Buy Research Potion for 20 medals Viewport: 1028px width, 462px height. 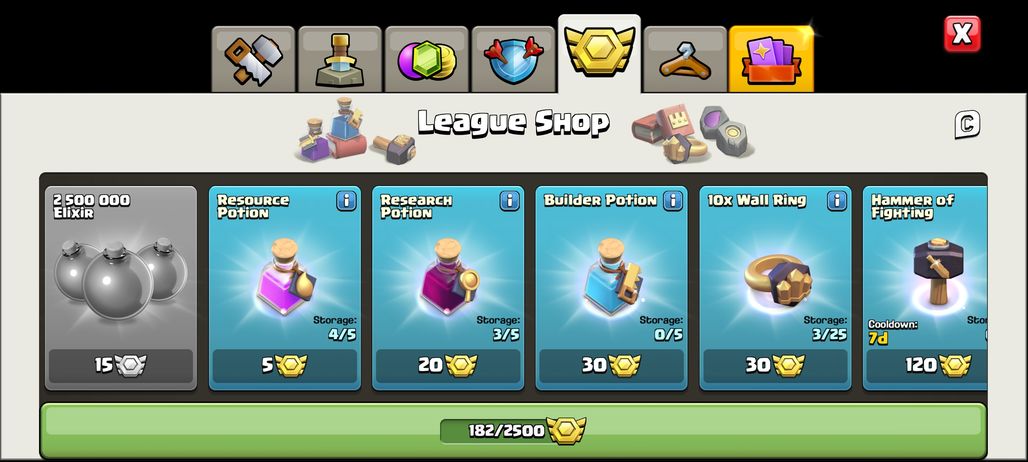click(448, 366)
